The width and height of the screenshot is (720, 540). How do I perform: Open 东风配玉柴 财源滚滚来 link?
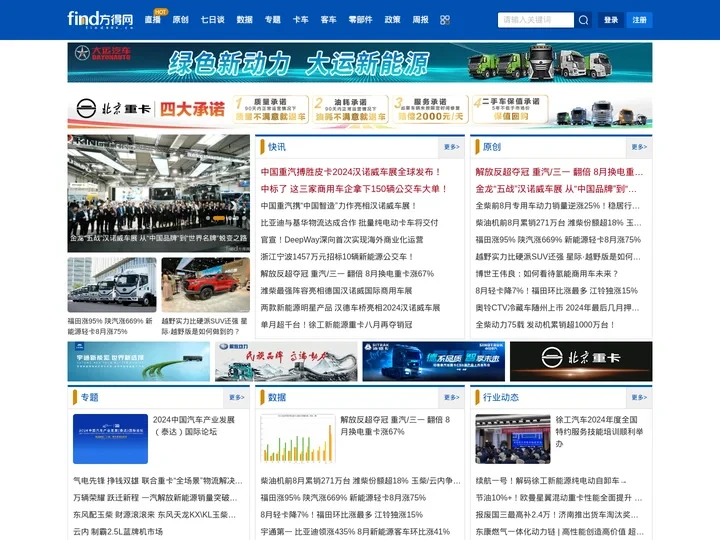pyautogui.click(x=154, y=515)
